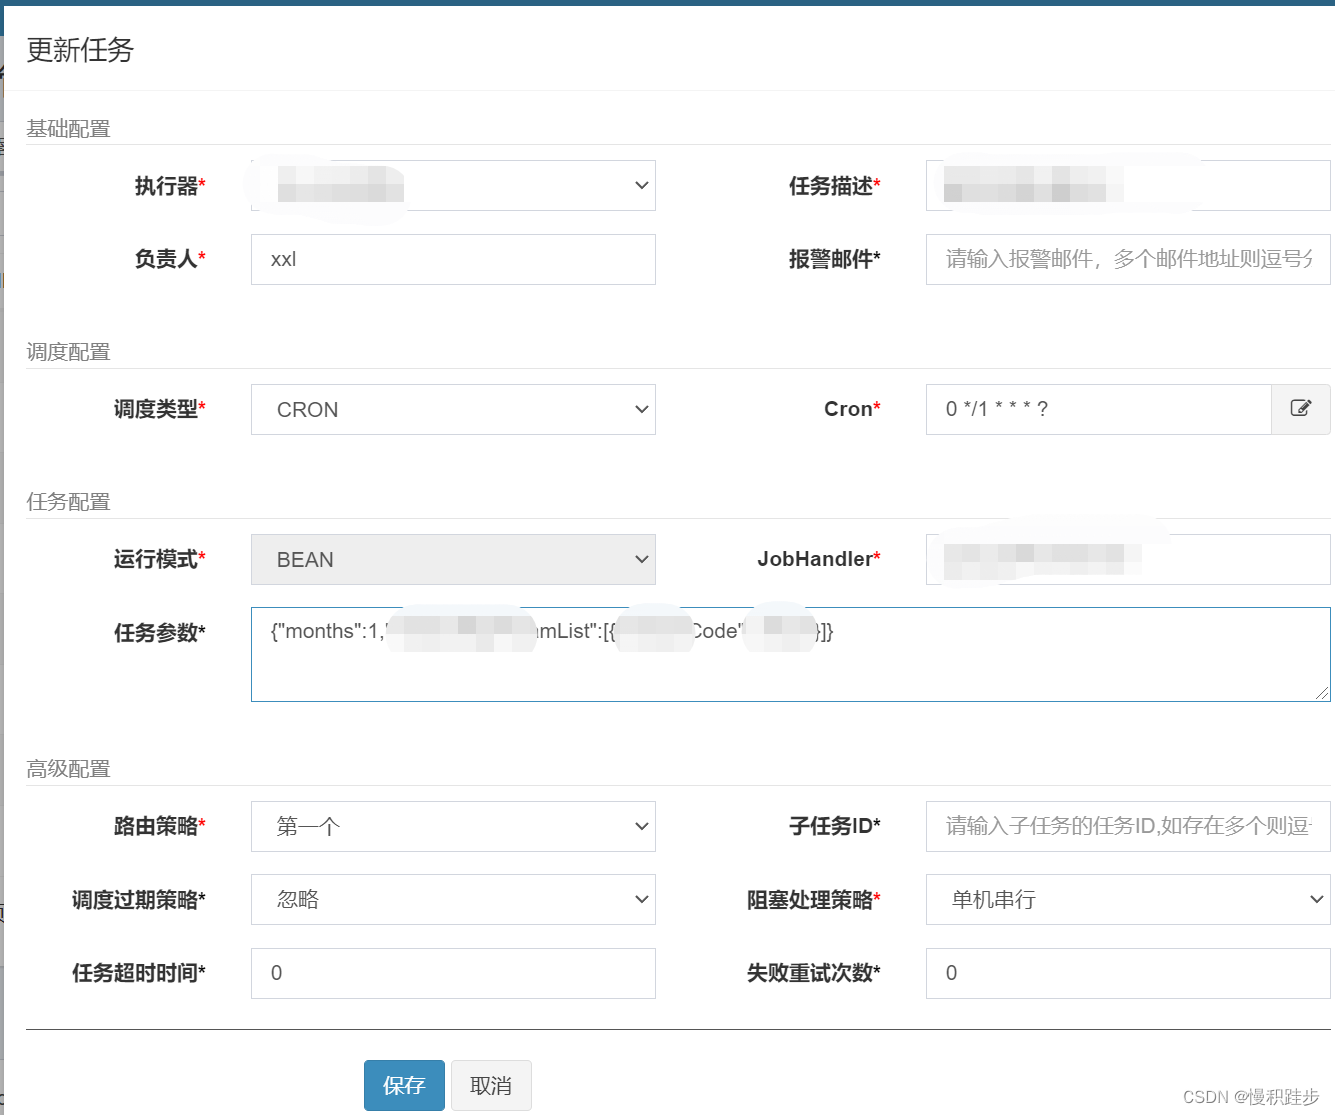Focus the 负责人 field containing xxl
Viewport: 1335px width, 1115px height.
[453, 260]
